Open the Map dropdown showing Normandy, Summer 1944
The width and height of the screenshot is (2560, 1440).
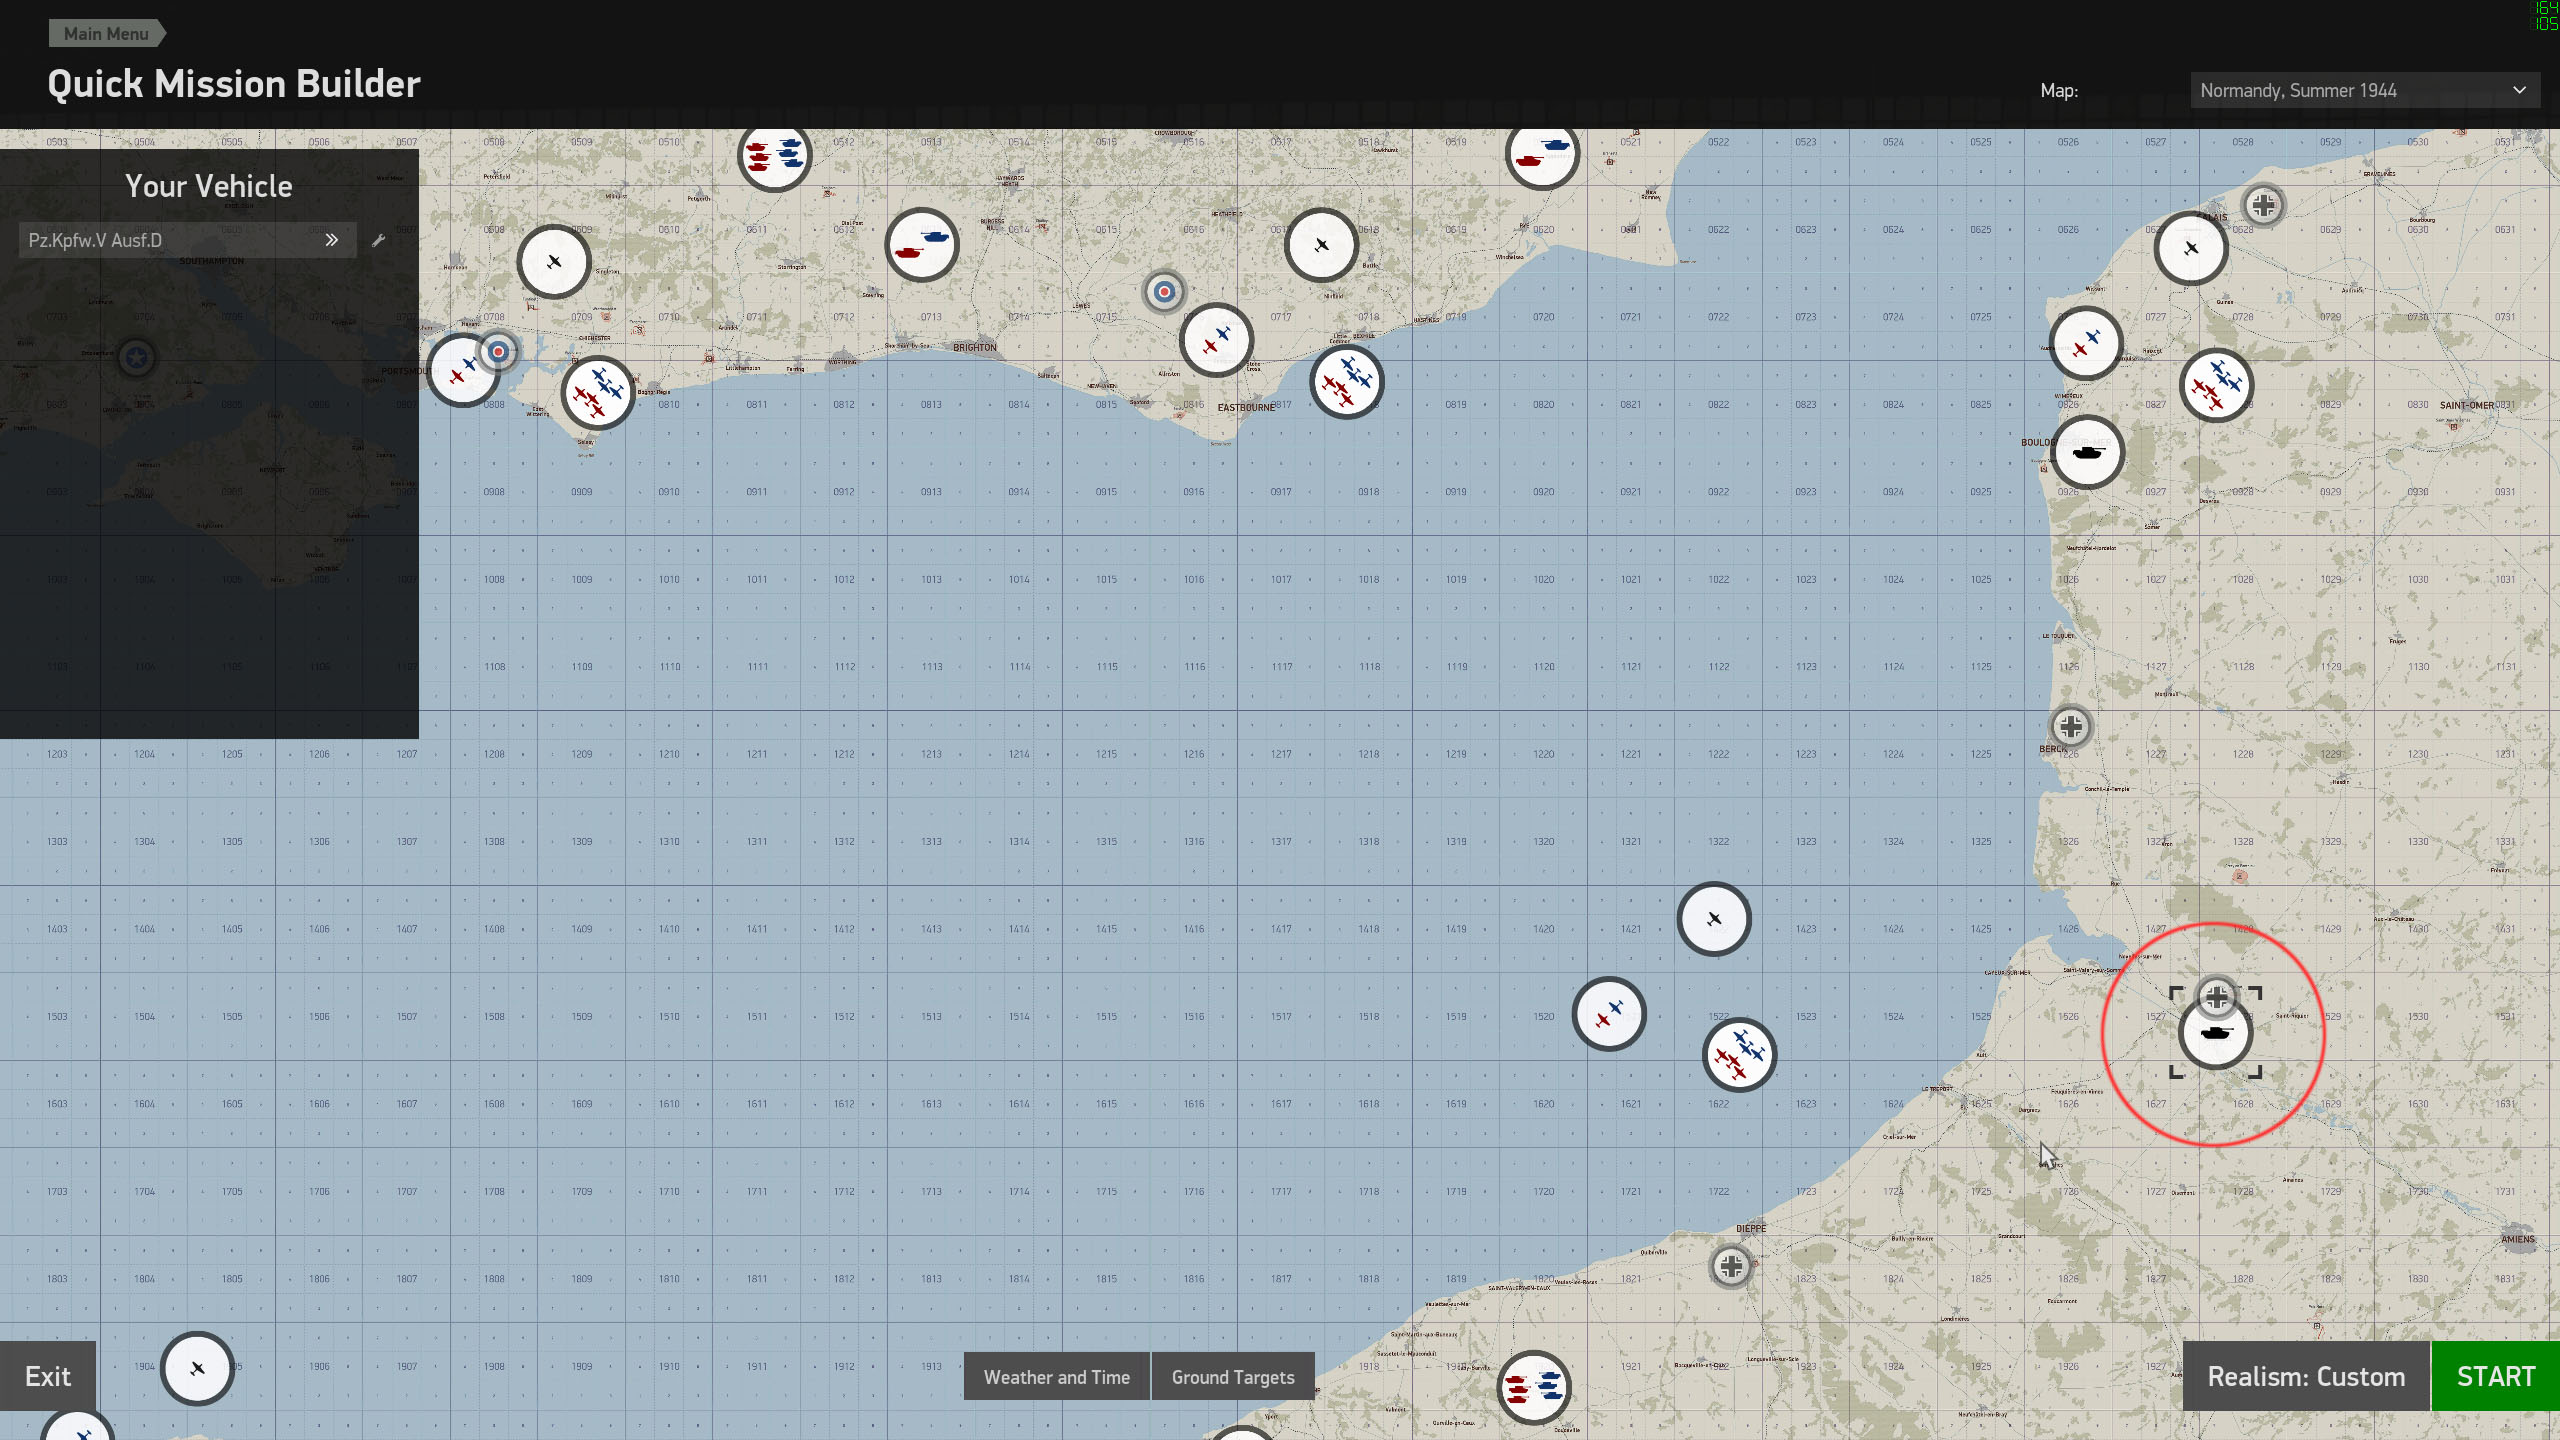[2364, 90]
